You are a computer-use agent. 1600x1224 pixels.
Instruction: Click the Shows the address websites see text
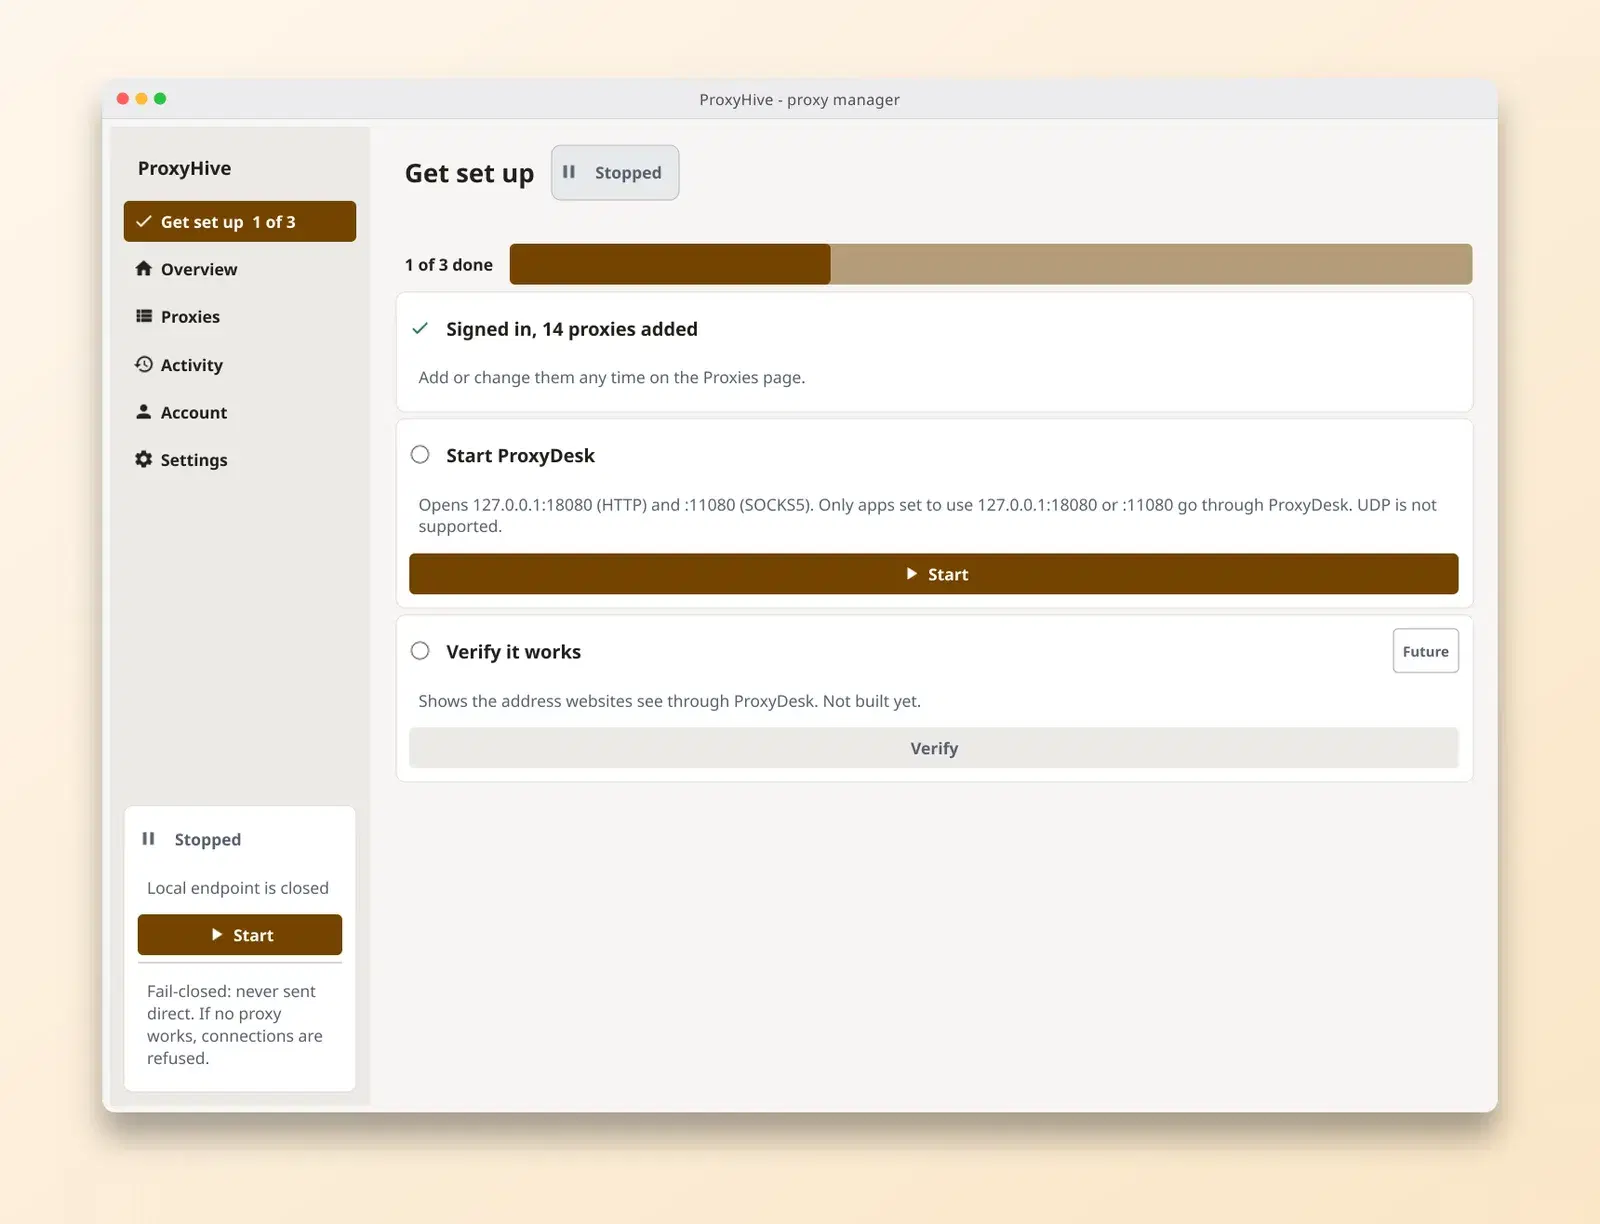point(670,701)
